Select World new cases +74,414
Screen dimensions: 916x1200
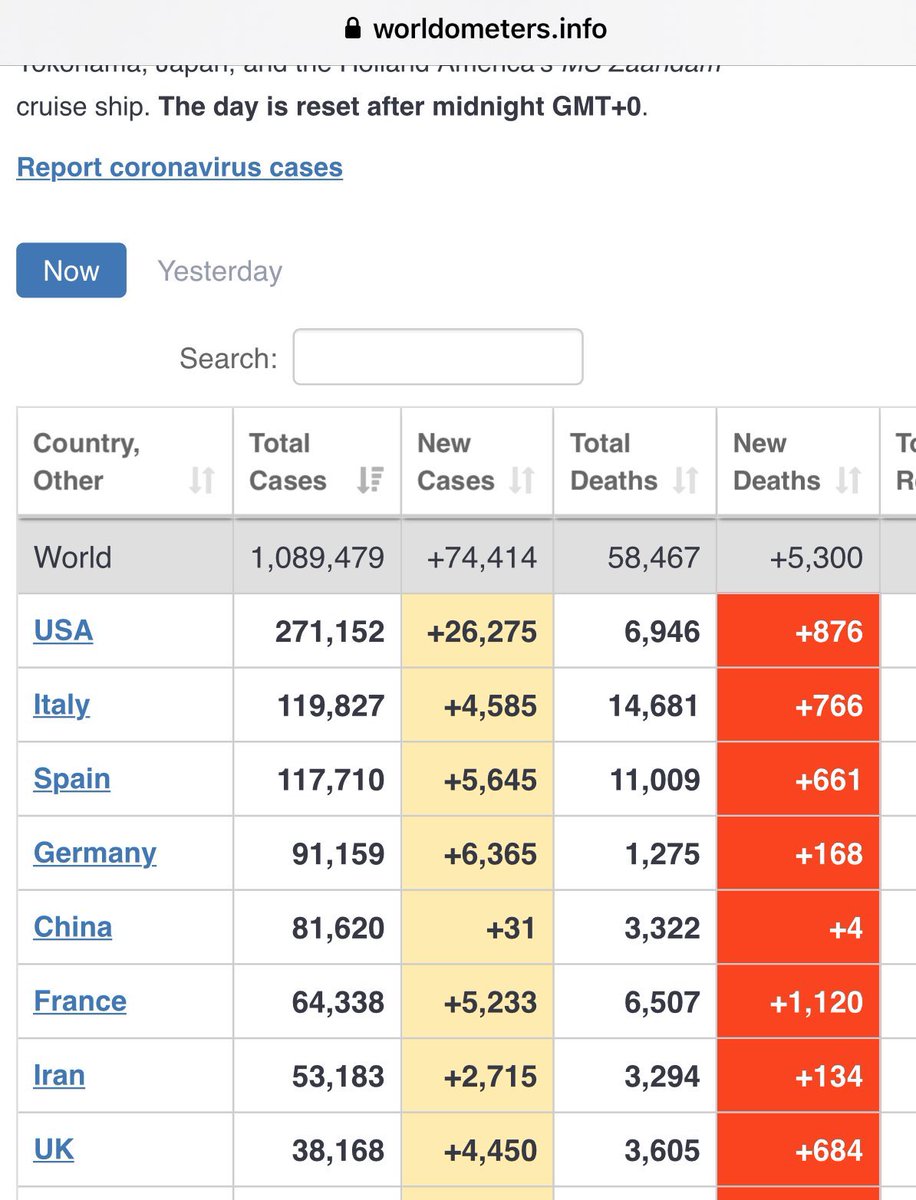coord(481,558)
